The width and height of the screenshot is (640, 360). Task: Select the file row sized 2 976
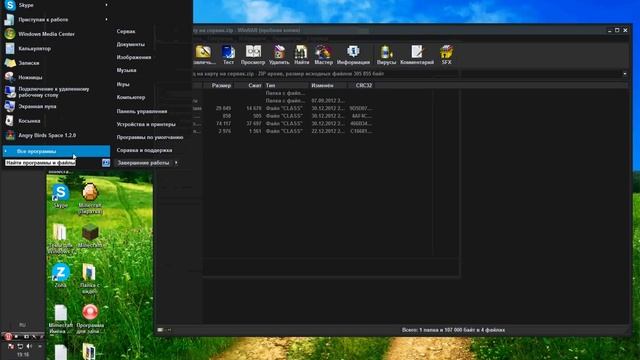[282, 131]
